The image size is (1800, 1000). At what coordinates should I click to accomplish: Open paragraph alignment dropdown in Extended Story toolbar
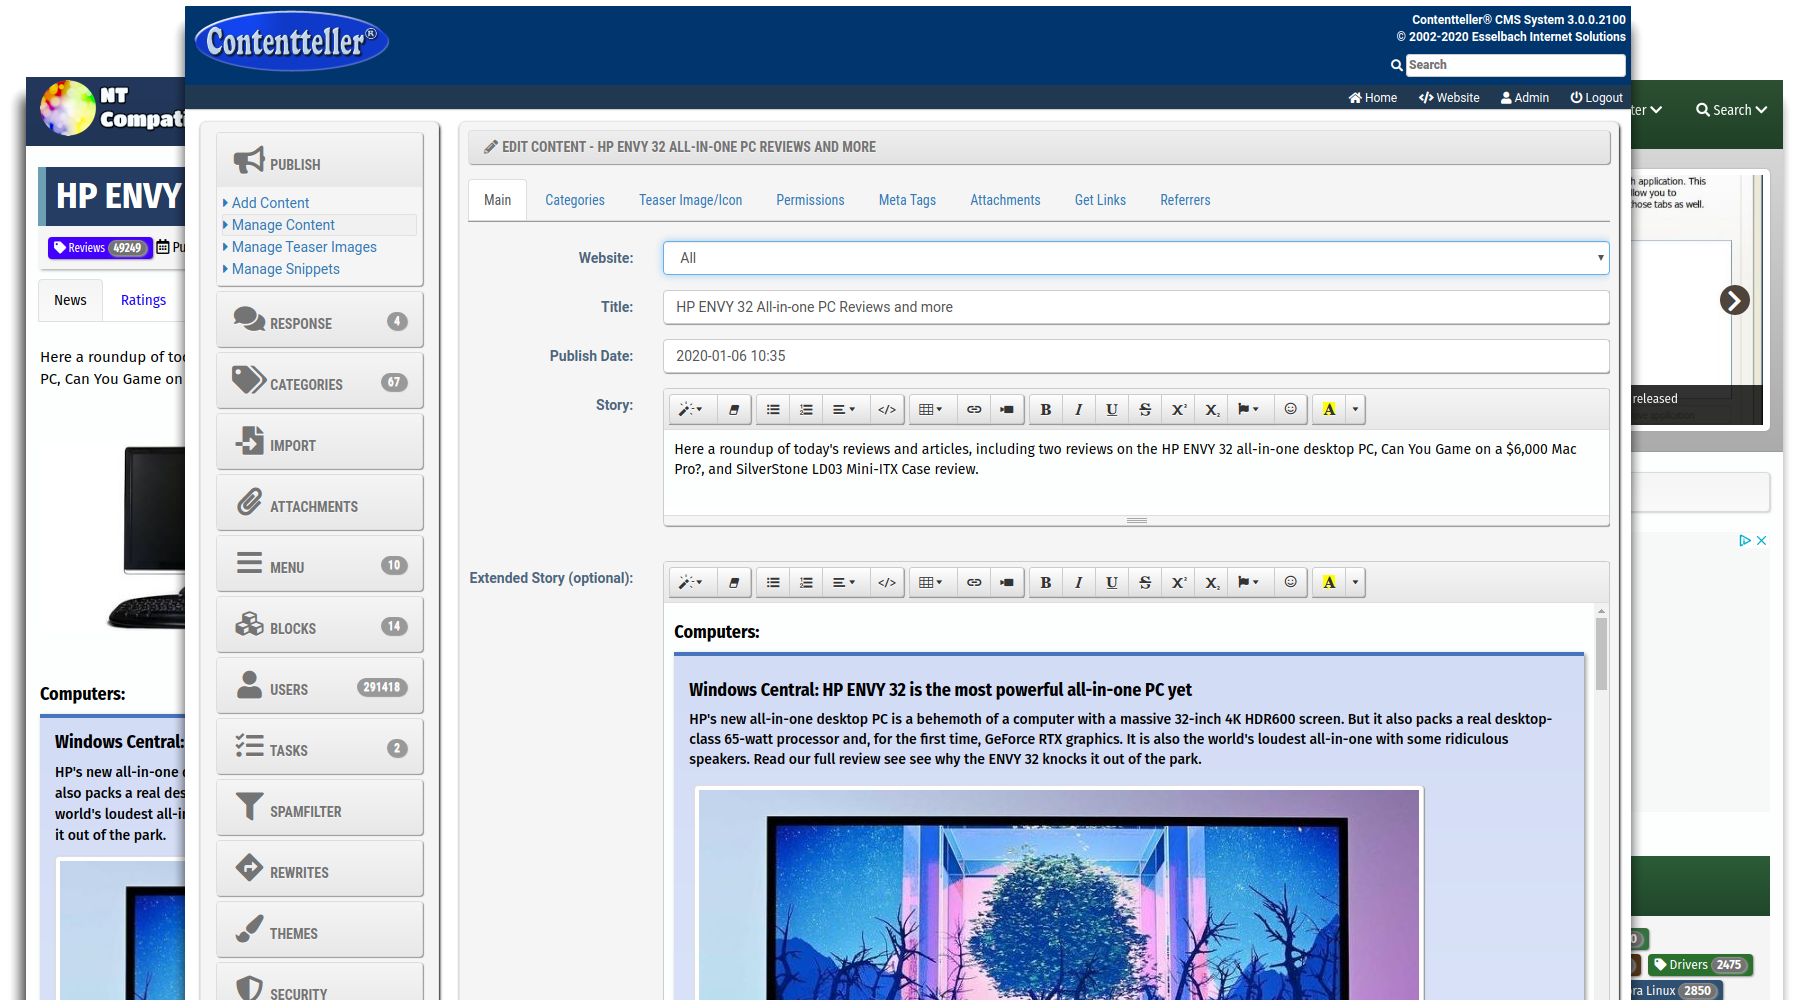coord(844,582)
